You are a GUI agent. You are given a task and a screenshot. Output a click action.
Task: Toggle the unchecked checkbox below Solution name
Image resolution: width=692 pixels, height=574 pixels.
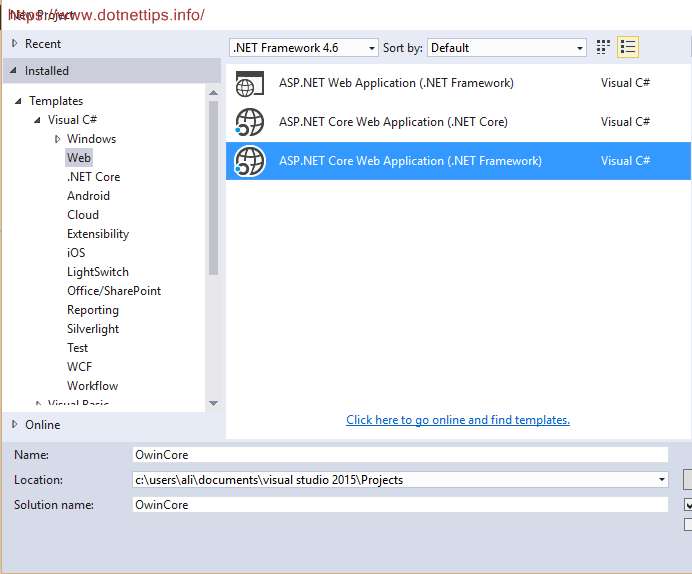coord(688,524)
